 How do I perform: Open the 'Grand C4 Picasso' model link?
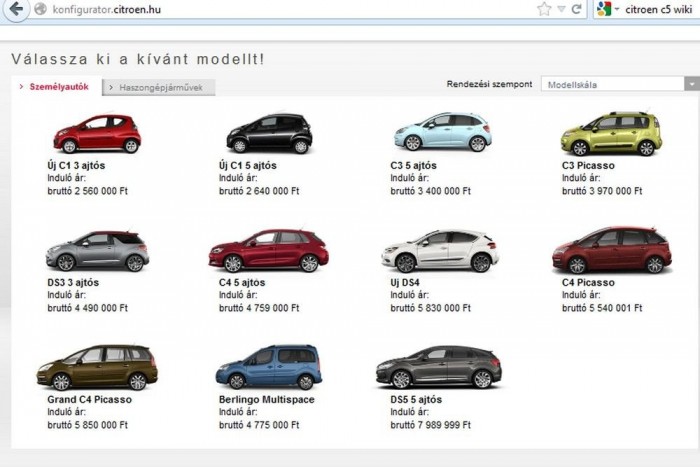tap(89, 399)
